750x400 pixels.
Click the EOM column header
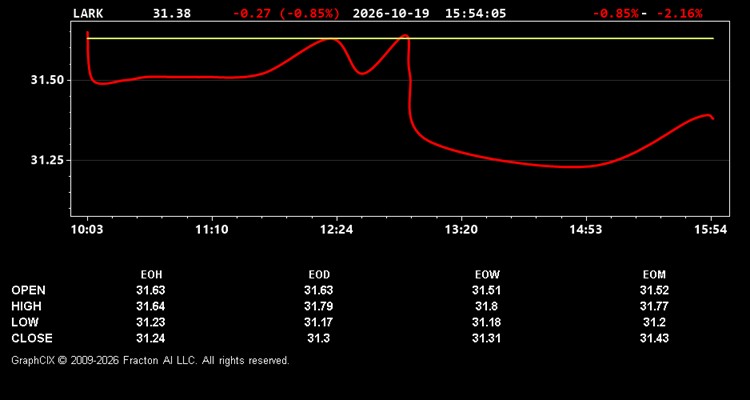654,275
